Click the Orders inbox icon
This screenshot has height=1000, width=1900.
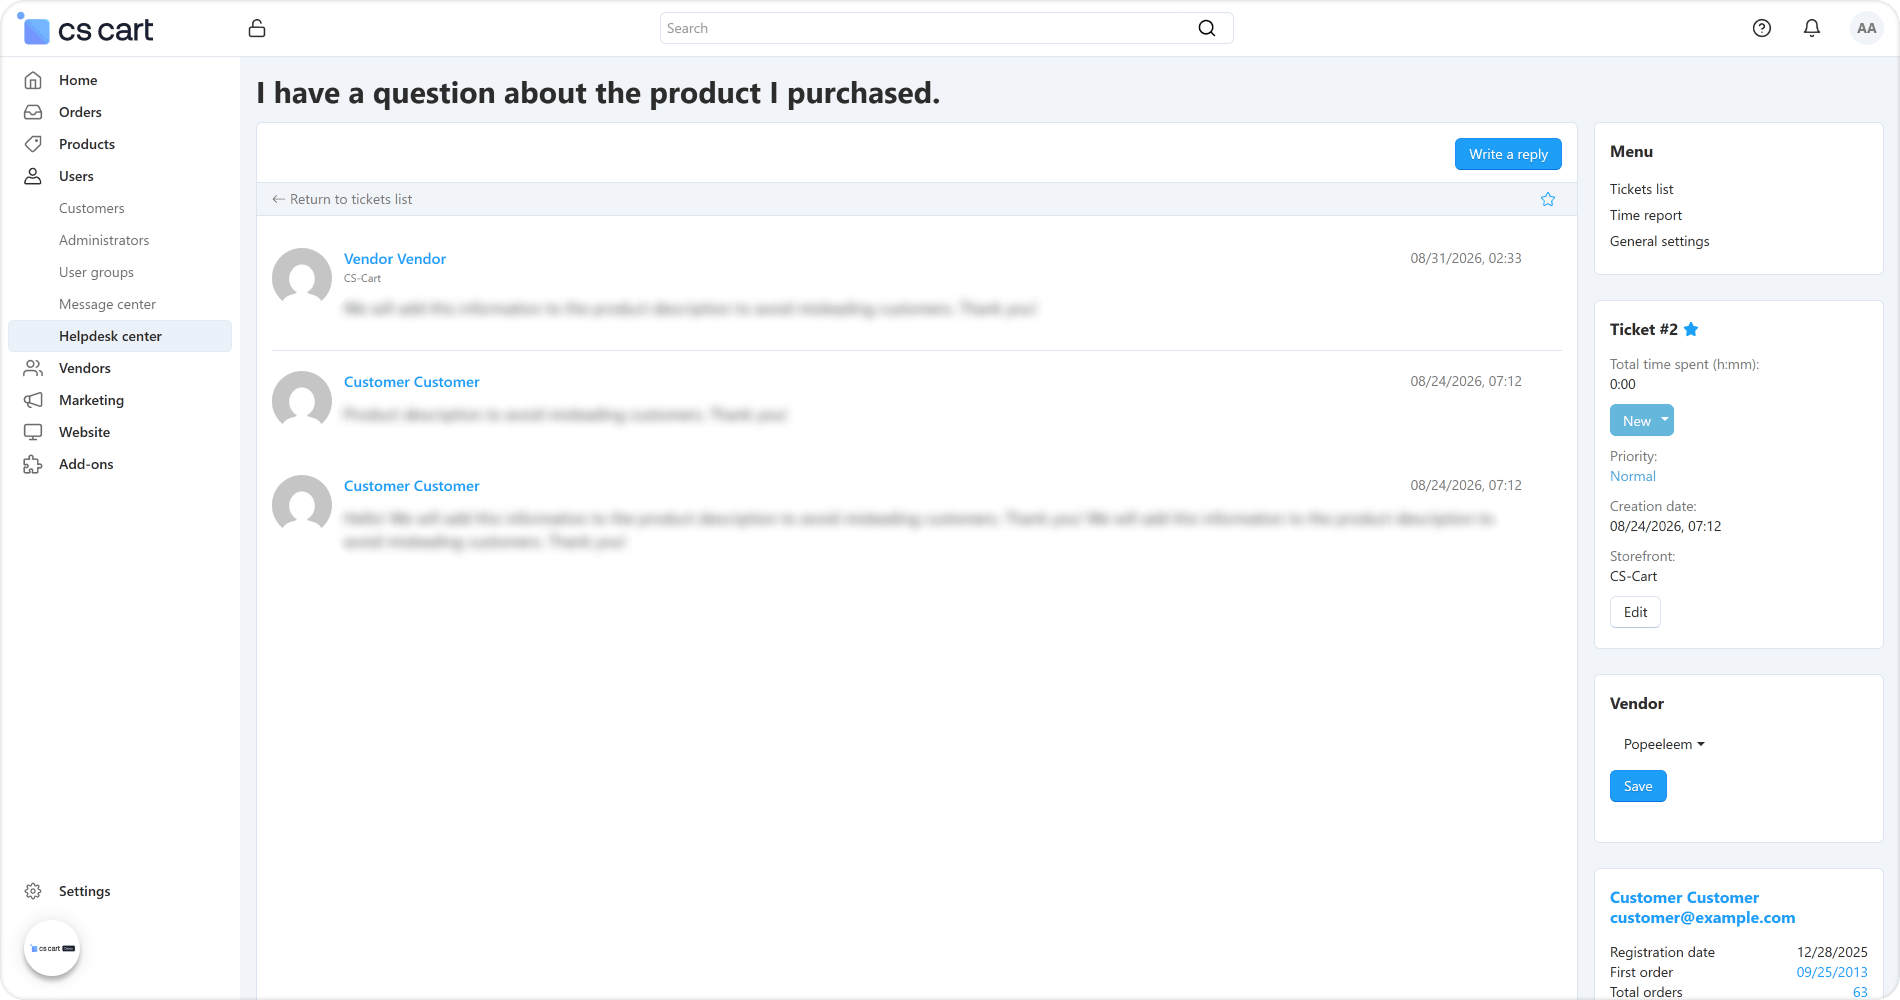click(33, 112)
